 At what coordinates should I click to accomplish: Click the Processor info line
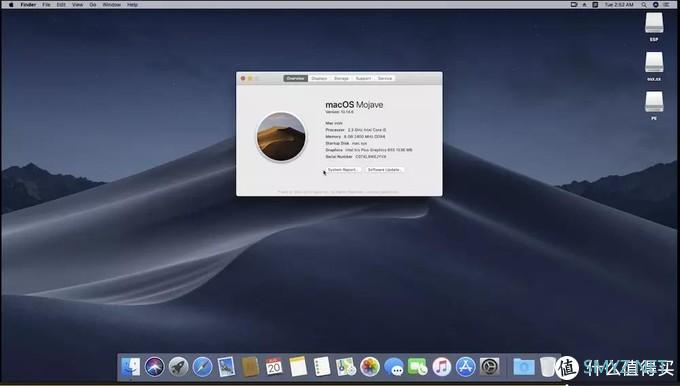[356, 130]
